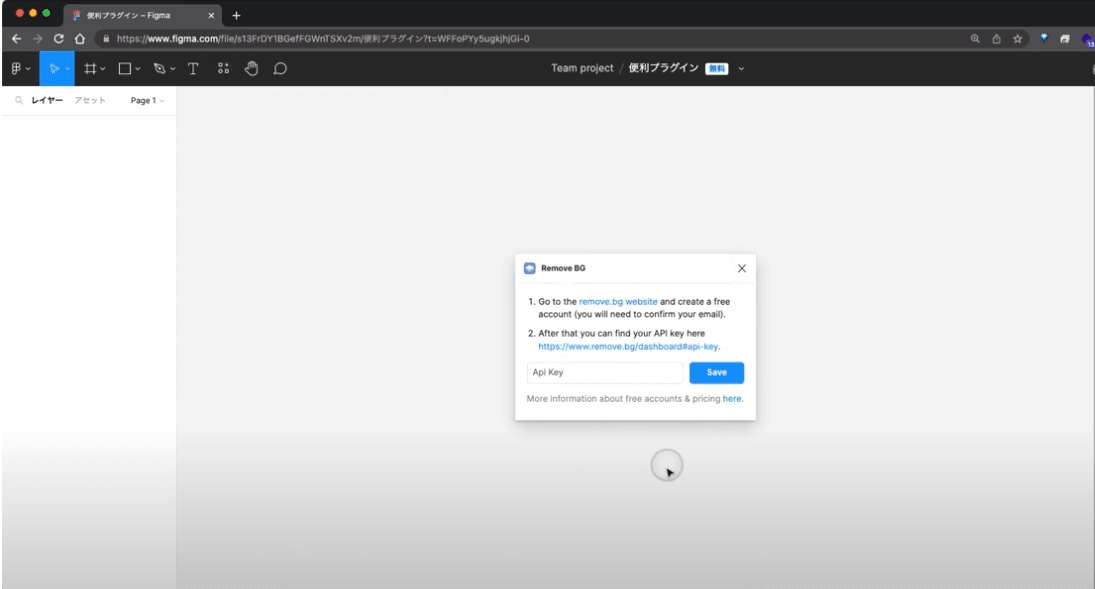Screen dimensions: 1095x589
Task: Click the site lock icon
Action: (106, 38)
